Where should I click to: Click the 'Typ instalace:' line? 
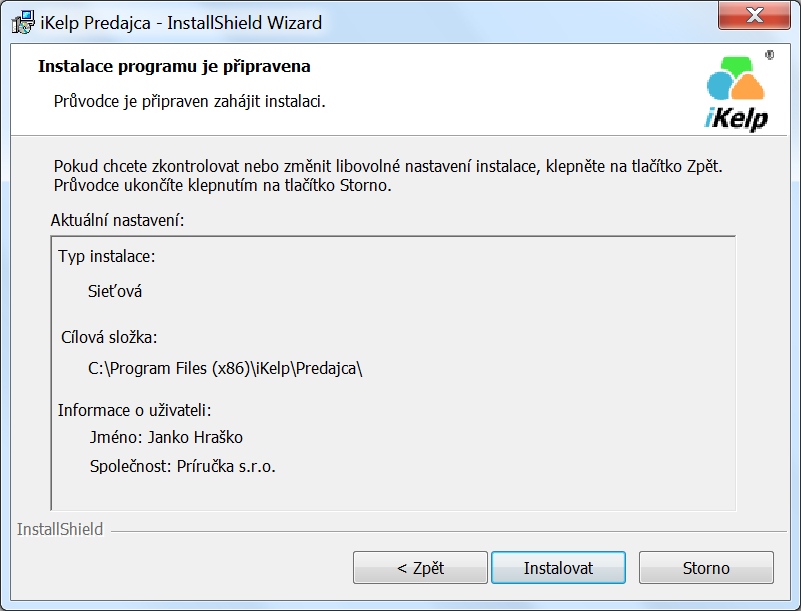click(x=107, y=257)
